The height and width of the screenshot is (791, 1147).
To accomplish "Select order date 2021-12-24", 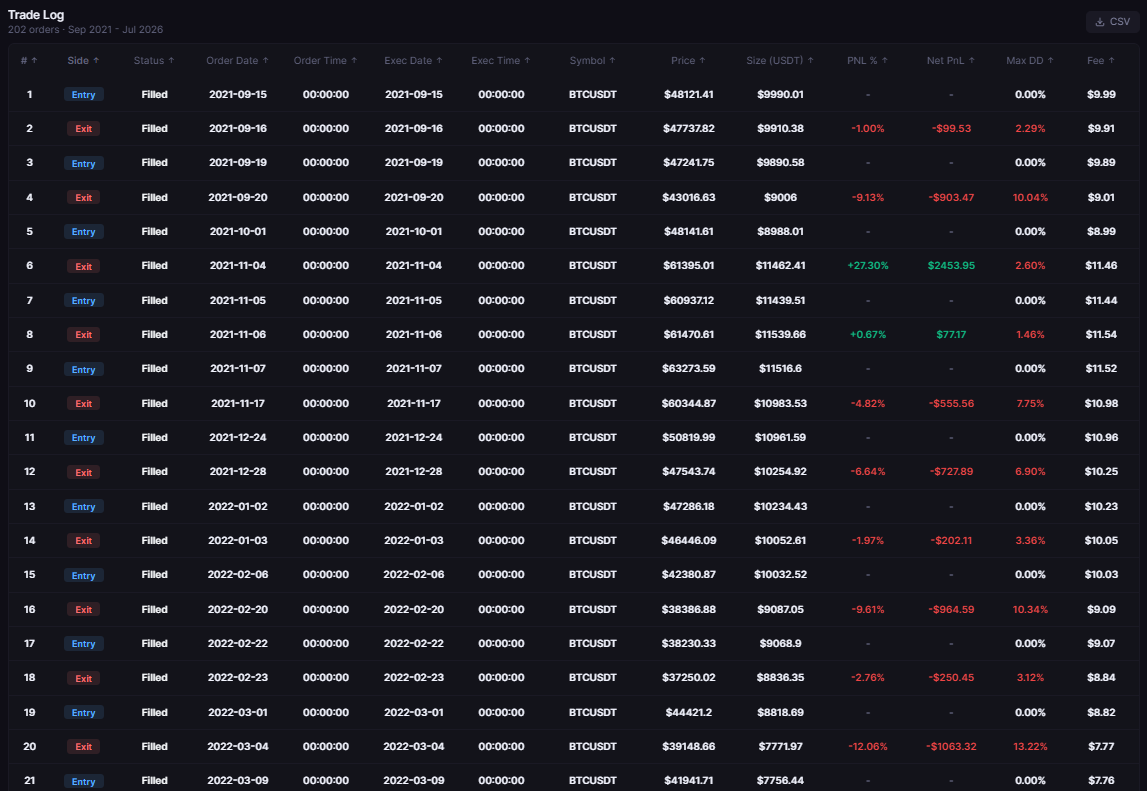I will coord(238,438).
